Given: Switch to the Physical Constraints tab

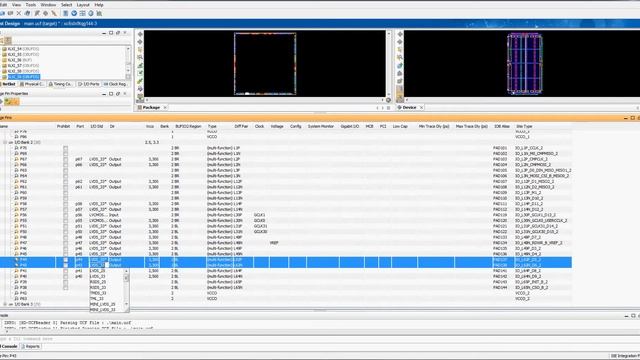Looking at the screenshot, I should [32, 84].
